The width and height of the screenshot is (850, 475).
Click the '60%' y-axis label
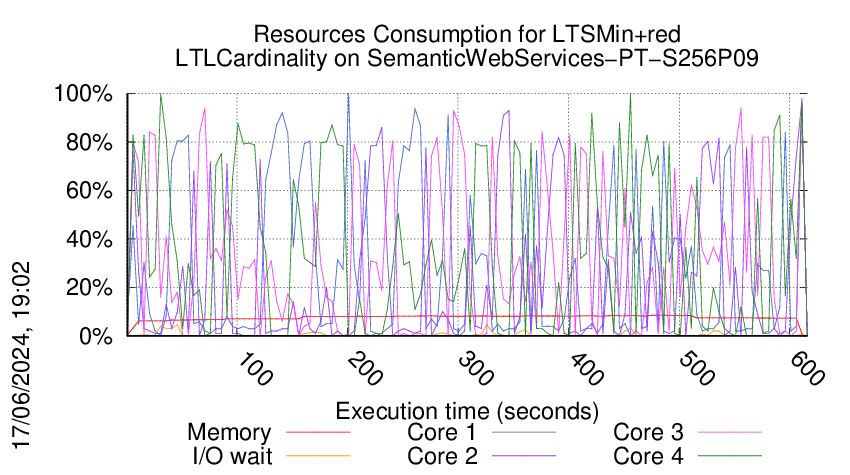click(x=89, y=191)
